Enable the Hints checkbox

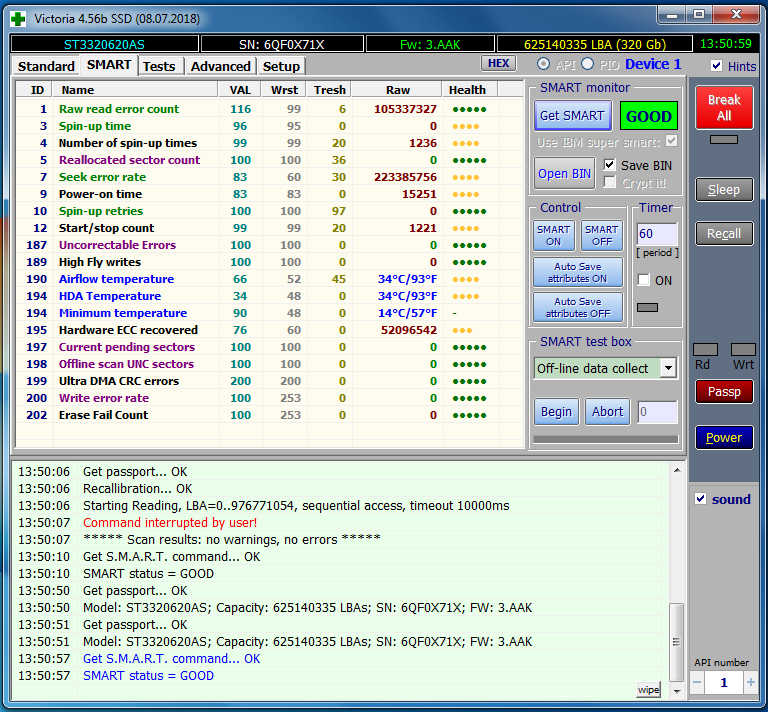pos(716,66)
